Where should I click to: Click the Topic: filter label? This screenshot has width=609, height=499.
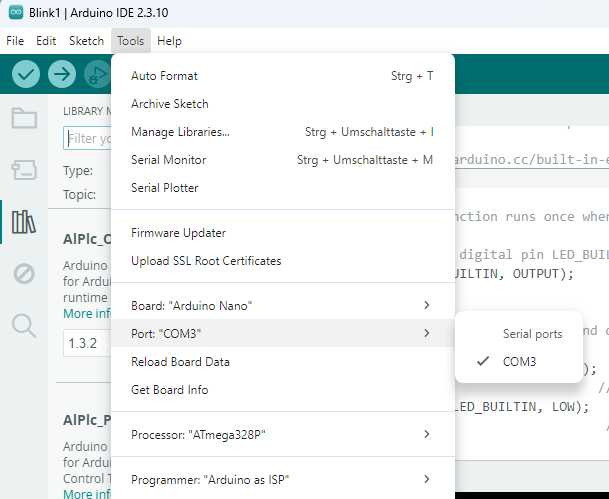79,194
